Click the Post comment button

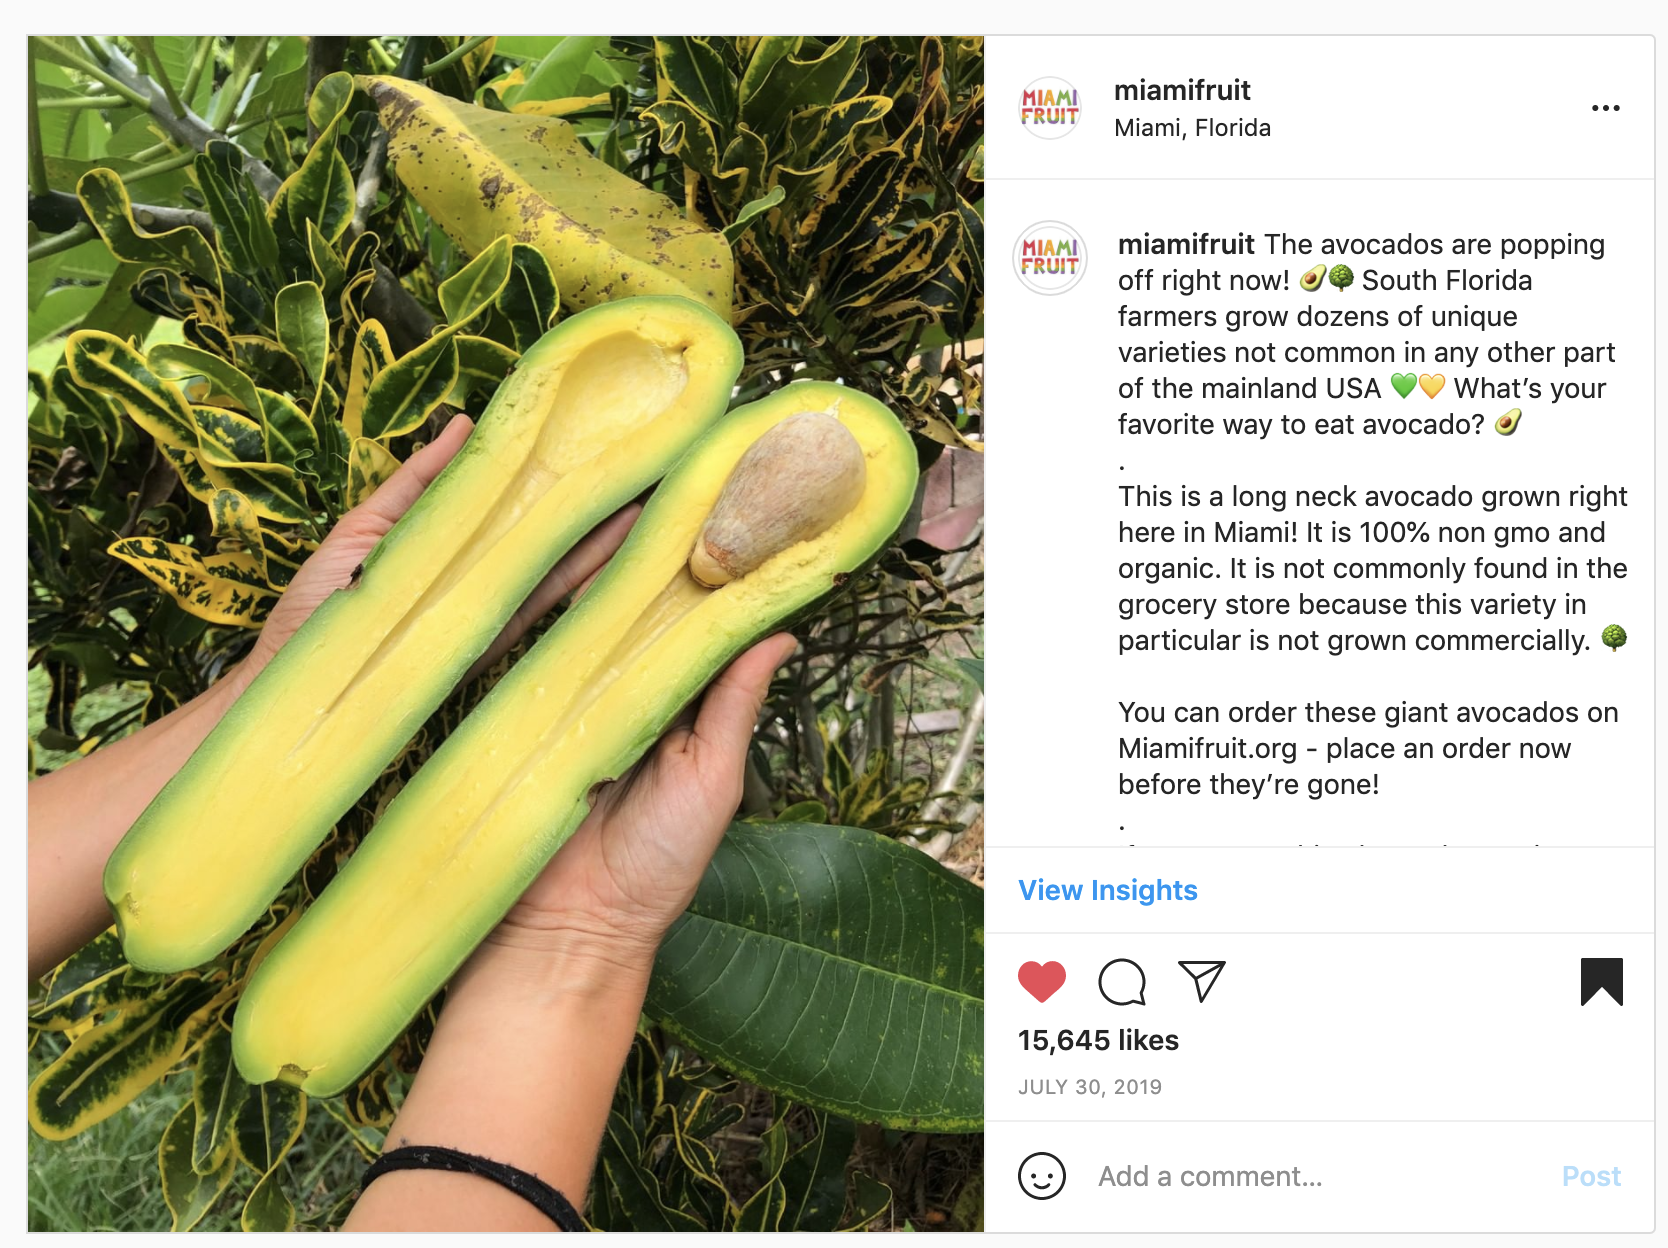click(1591, 1176)
